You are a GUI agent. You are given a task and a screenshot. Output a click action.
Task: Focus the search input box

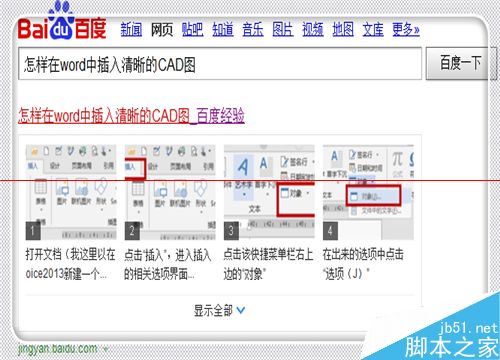click(x=220, y=64)
